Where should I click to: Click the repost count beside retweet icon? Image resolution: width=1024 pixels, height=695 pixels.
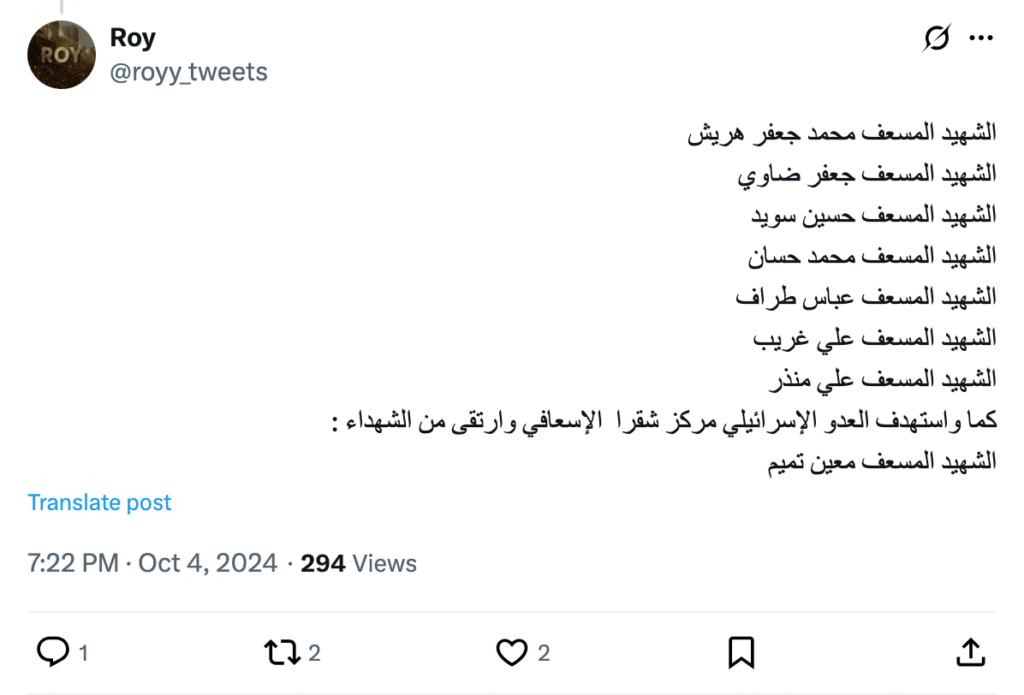point(314,654)
